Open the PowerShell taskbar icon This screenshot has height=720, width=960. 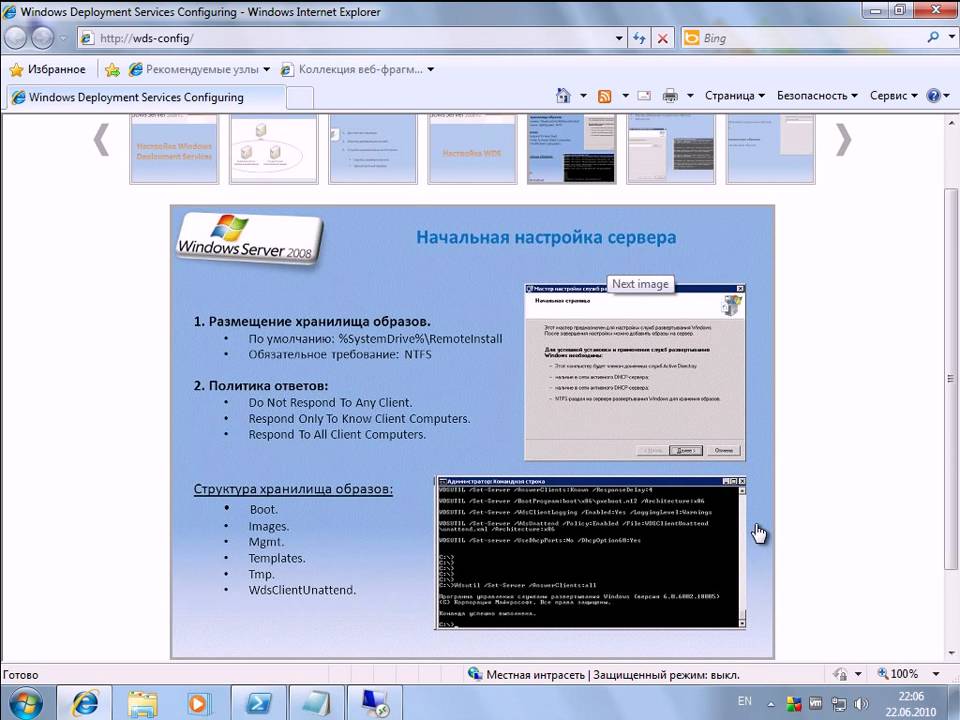pos(258,703)
